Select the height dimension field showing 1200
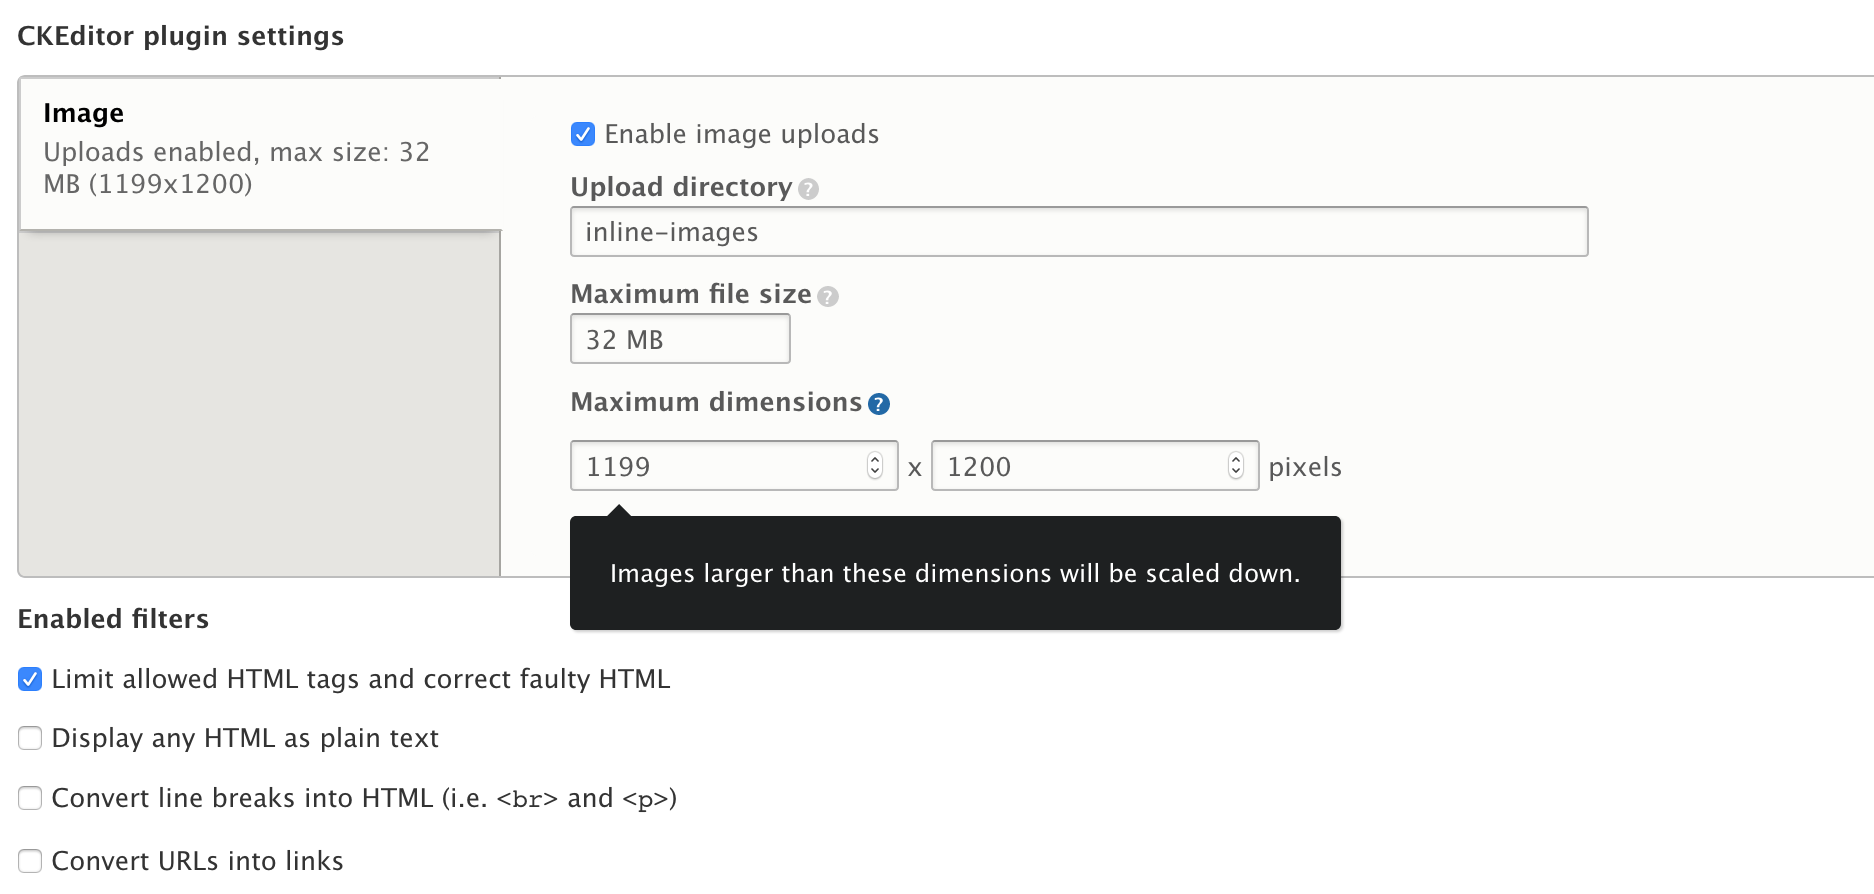The image size is (1874, 894). [x=1080, y=465]
